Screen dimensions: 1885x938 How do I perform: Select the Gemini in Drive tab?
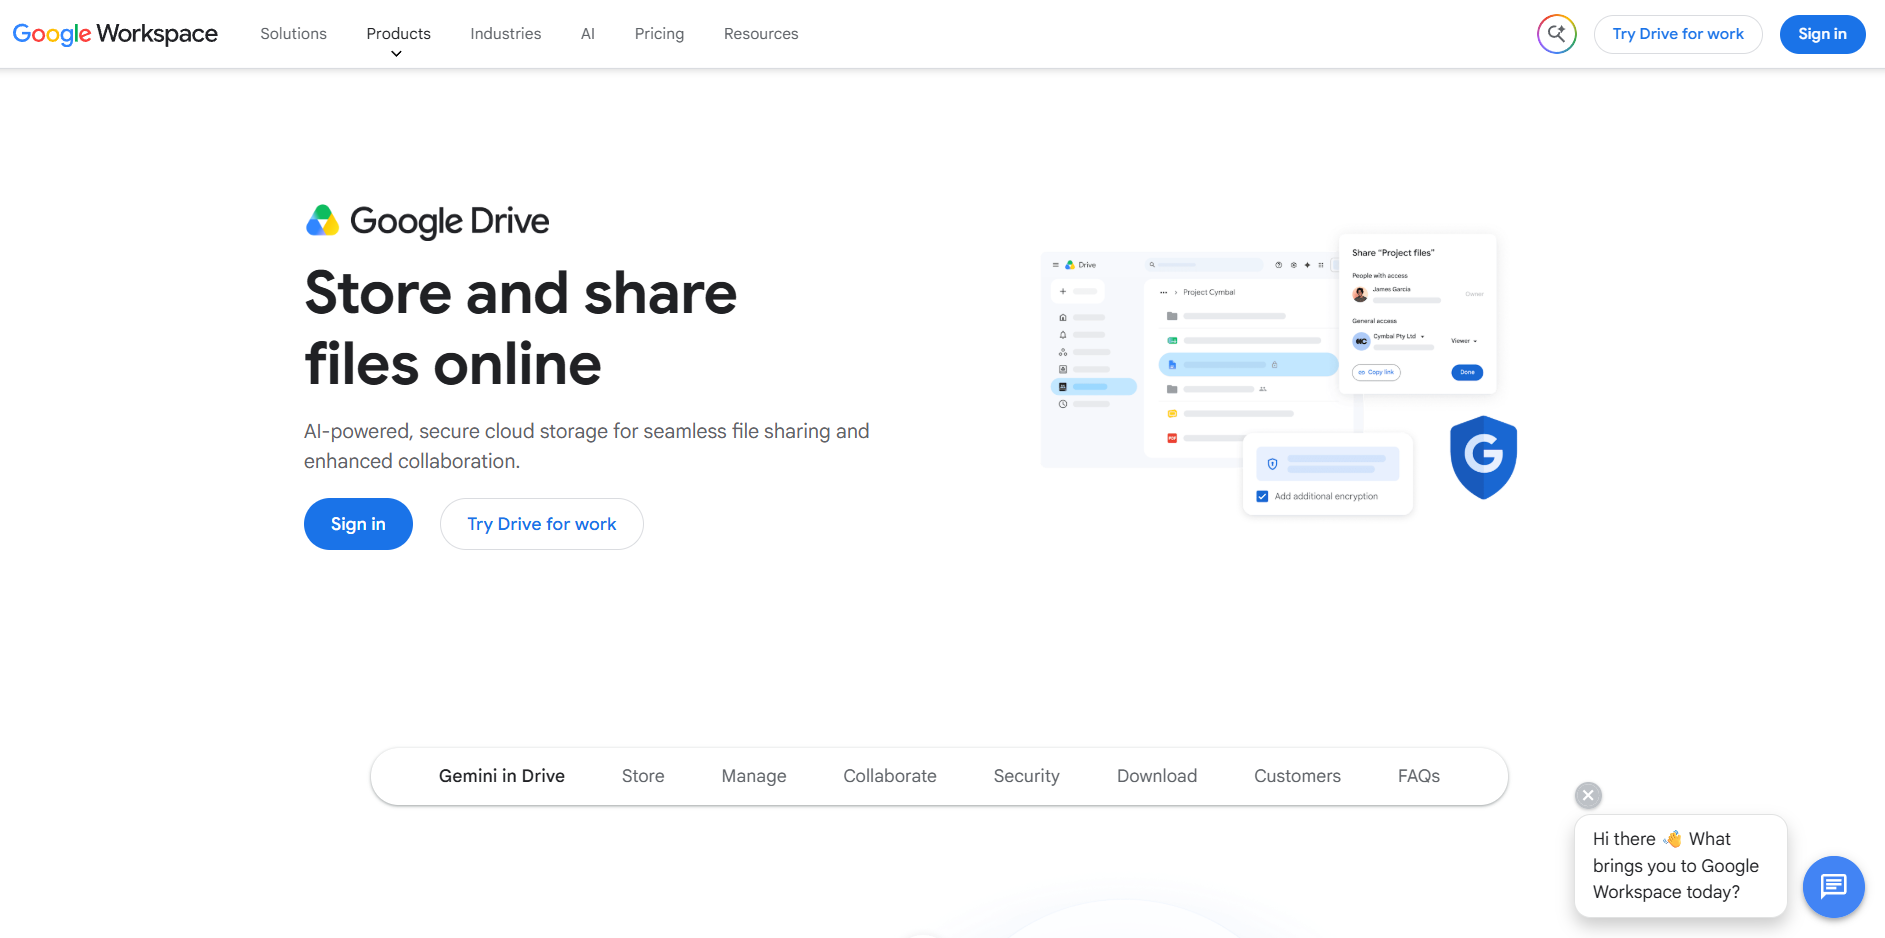click(502, 776)
